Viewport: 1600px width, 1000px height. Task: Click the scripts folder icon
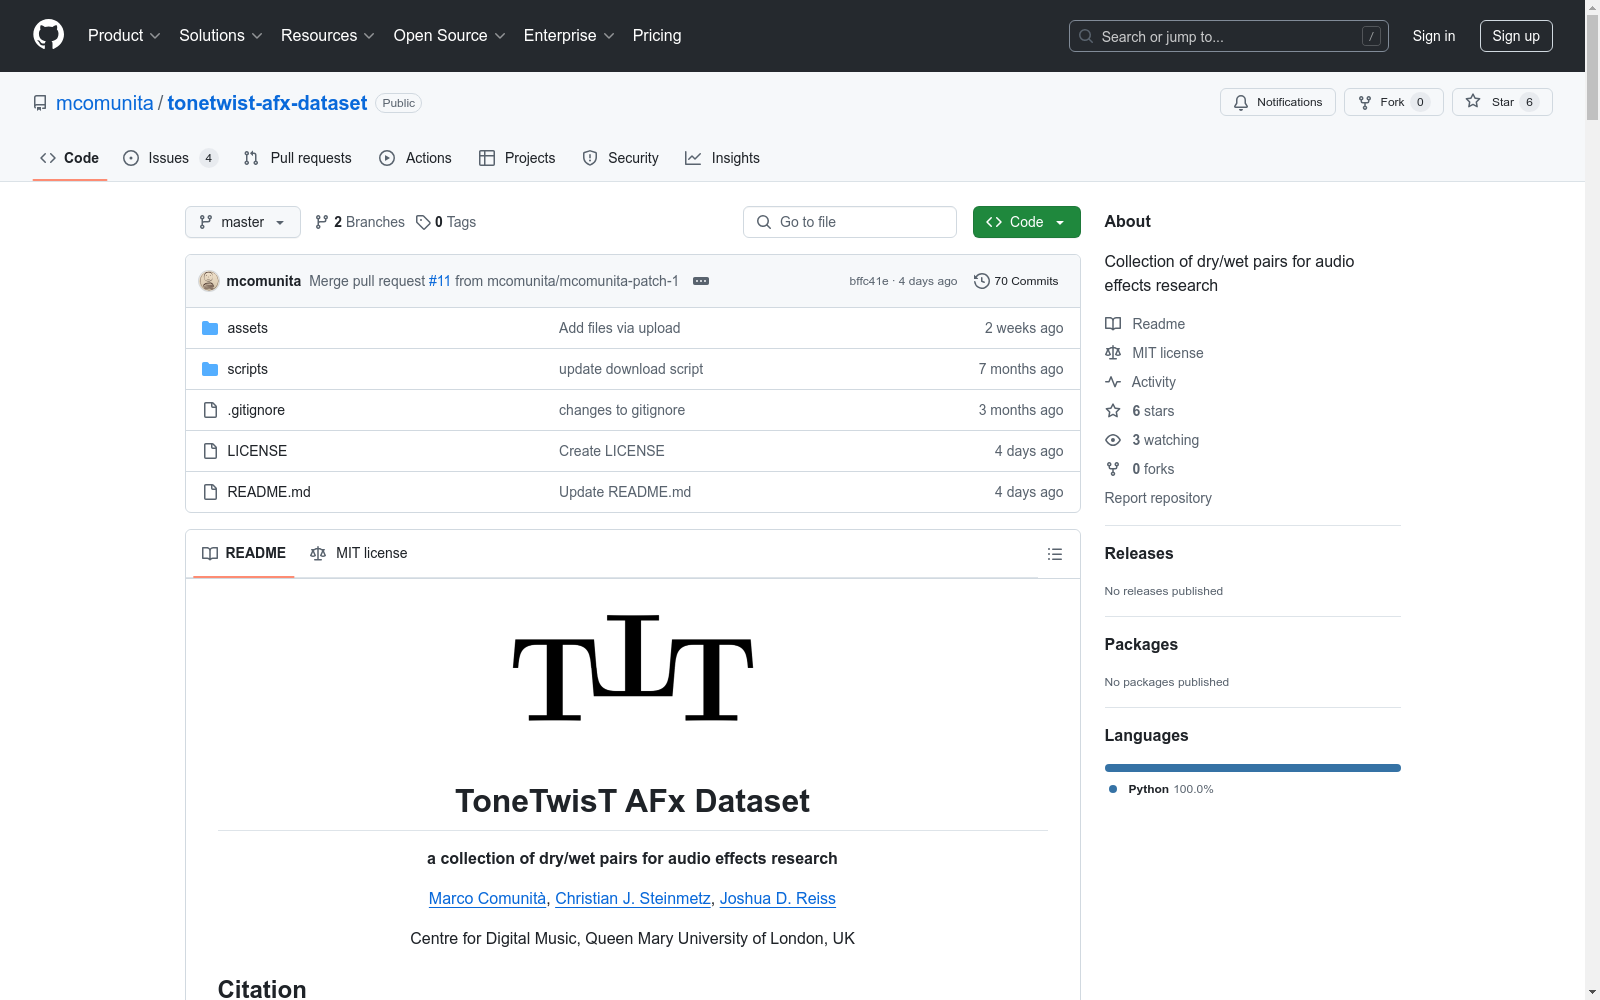pyautogui.click(x=210, y=369)
